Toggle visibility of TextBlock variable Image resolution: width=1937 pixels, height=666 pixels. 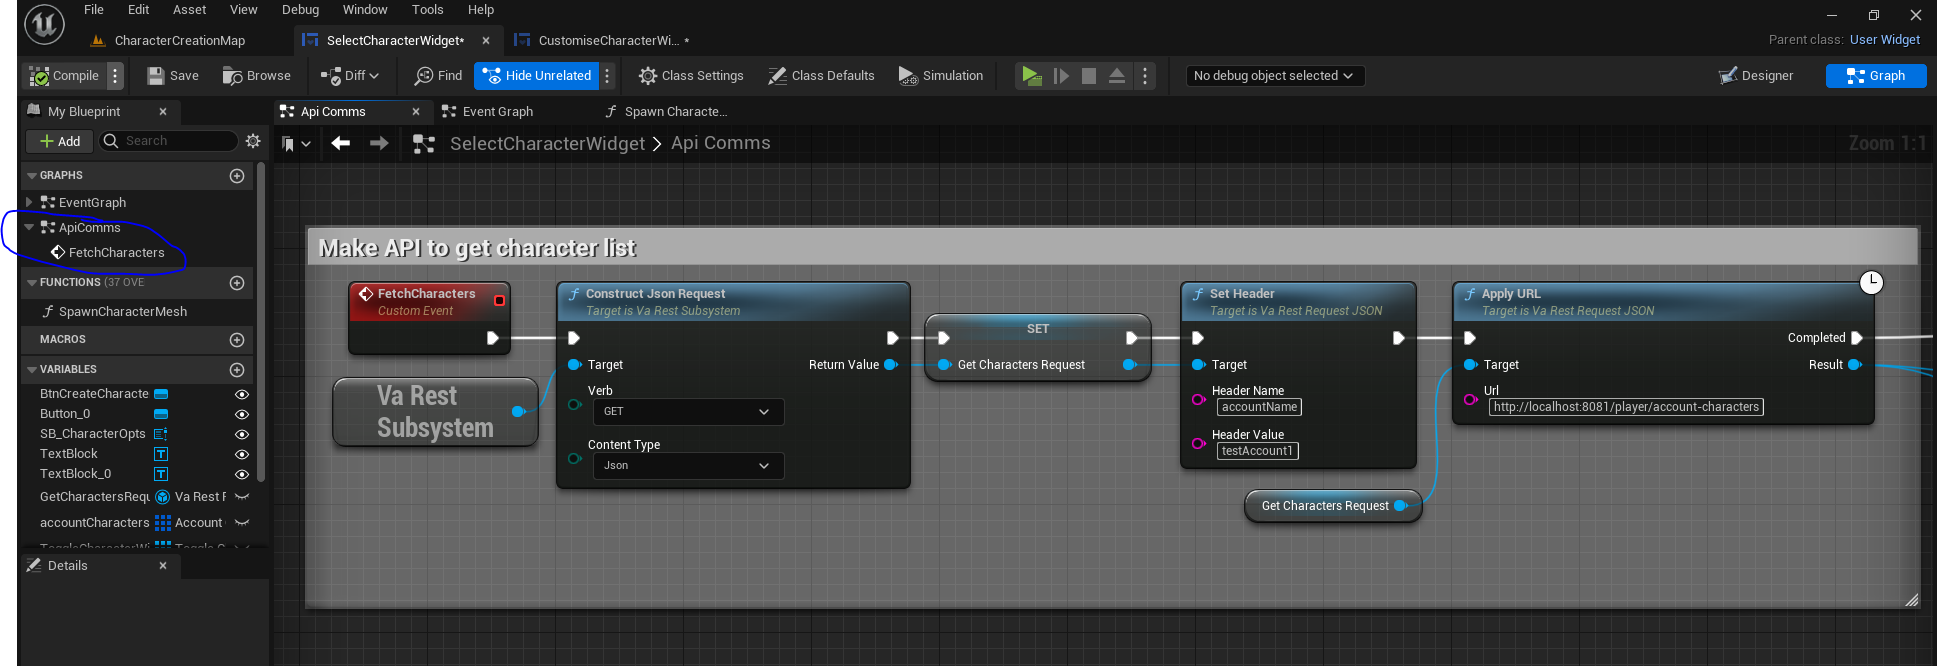[x=241, y=454]
